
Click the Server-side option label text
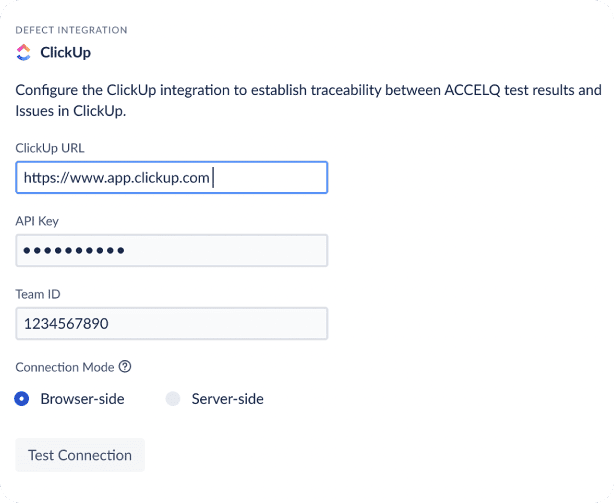226,399
